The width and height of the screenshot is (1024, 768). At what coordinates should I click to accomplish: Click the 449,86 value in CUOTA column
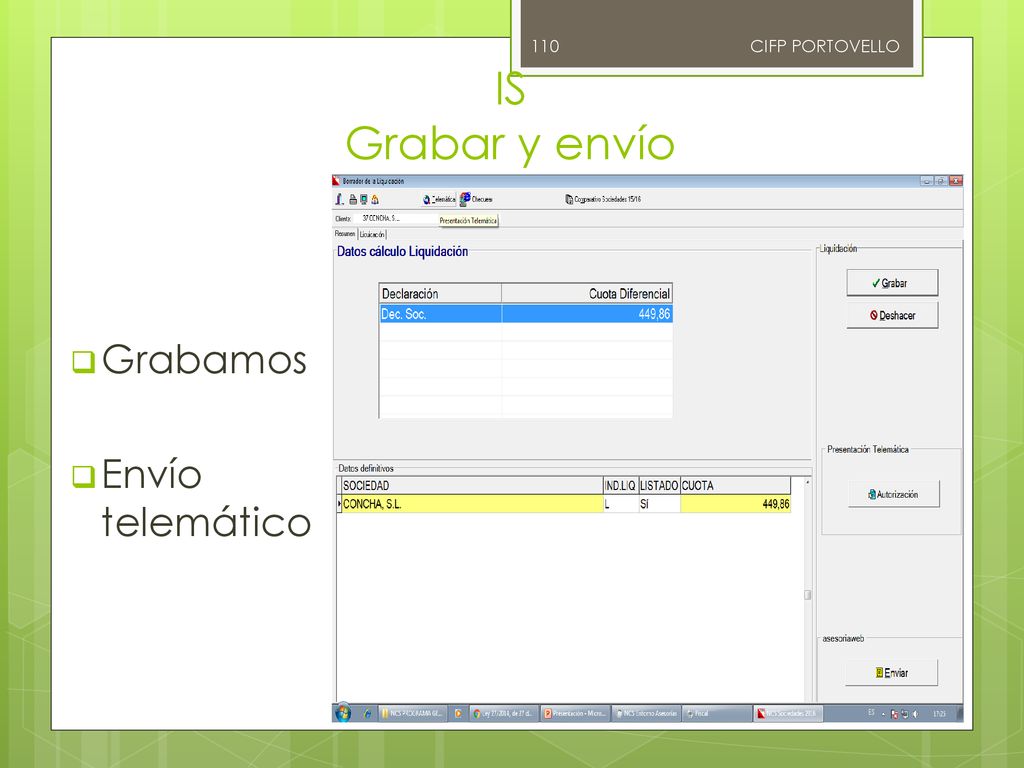[x=735, y=504]
